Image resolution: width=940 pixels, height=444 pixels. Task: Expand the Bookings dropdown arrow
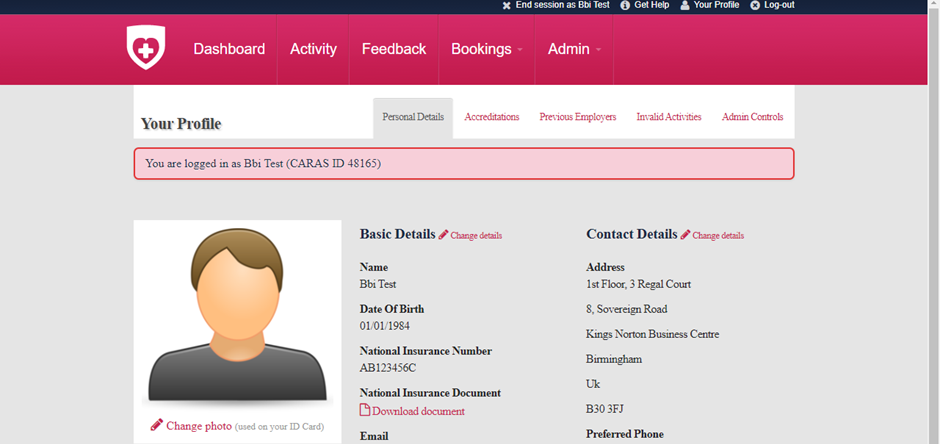pos(520,50)
